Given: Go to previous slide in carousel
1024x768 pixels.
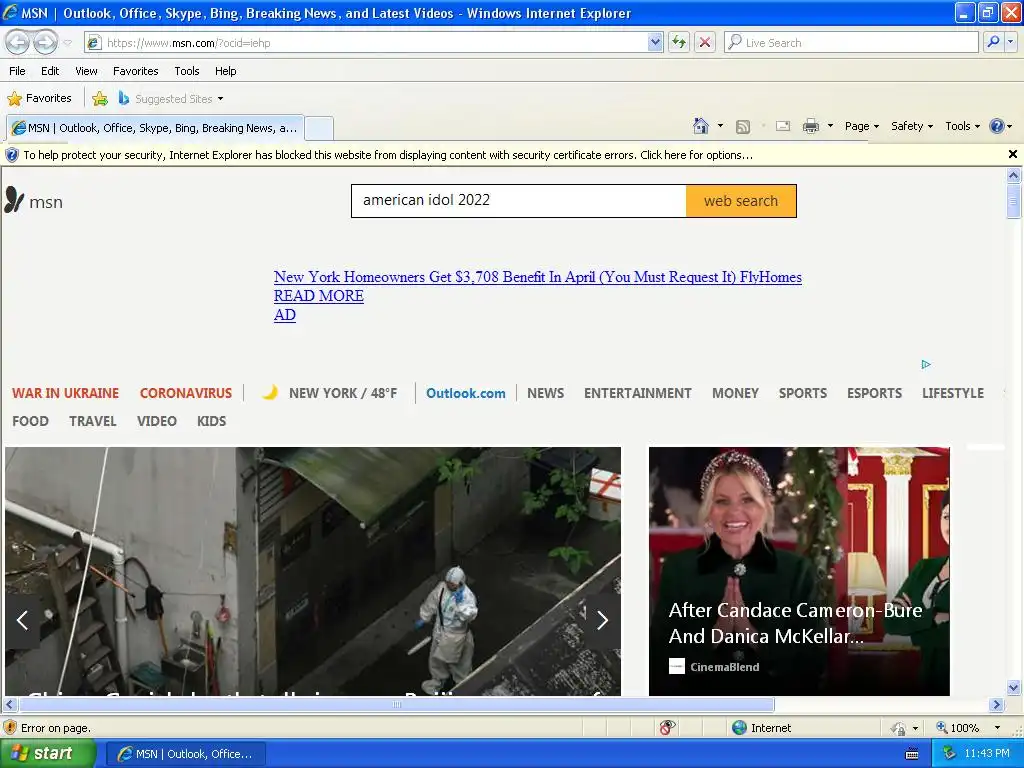Looking at the screenshot, I should (22, 620).
